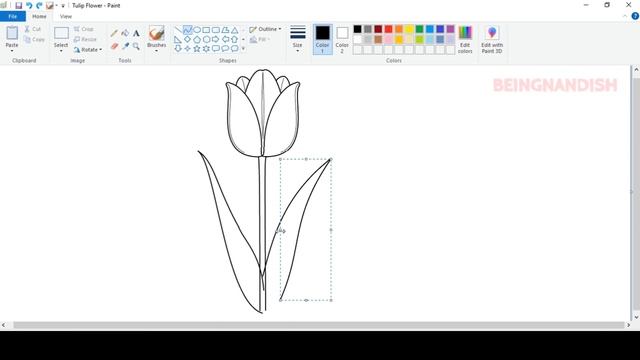Viewport: 640px width, 360px height.
Task: Activate the Color 2 background box
Action: coord(342,39)
